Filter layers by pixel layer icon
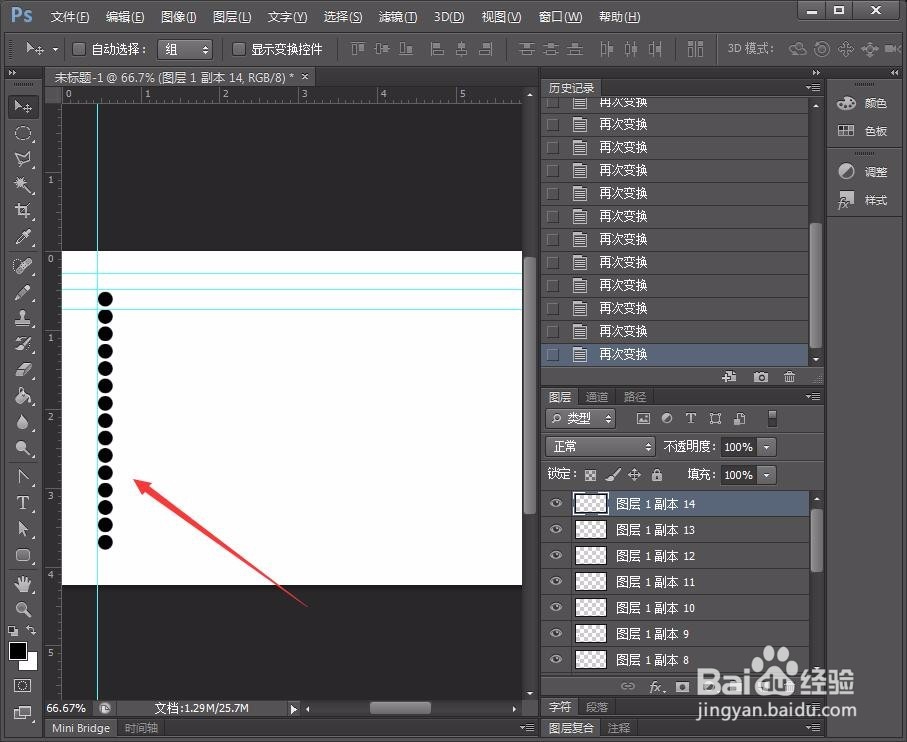The image size is (907, 742). pyautogui.click(x=643, y=418)
